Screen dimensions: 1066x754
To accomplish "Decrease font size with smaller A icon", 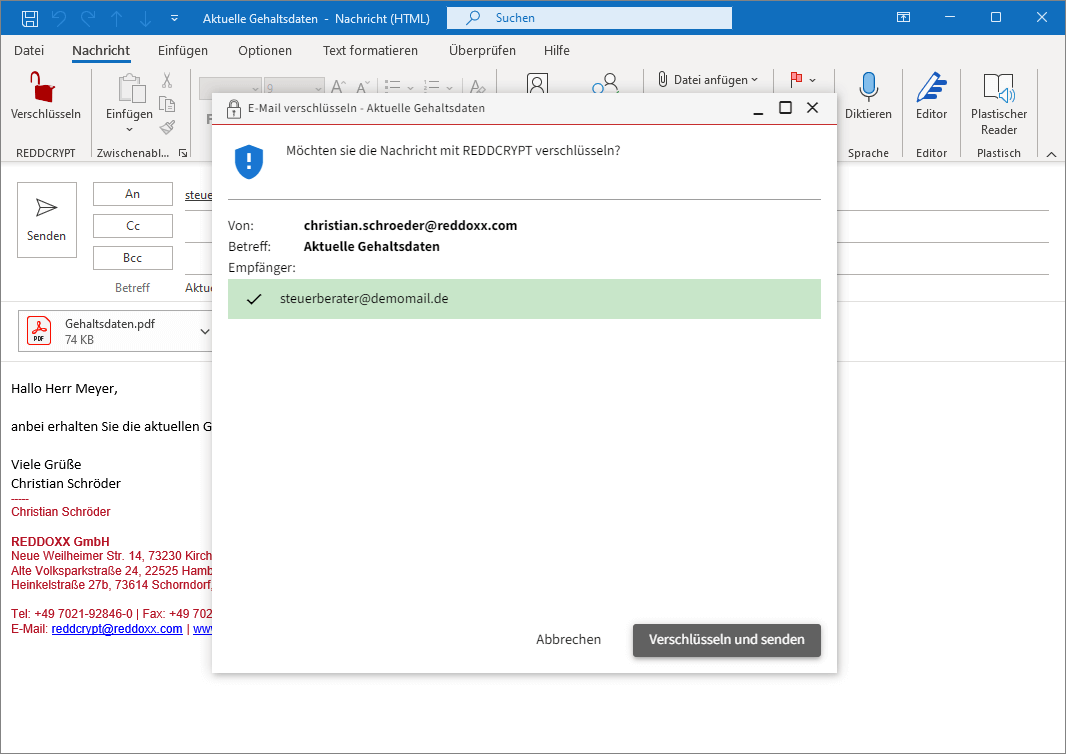I will click(x=363, y=86).
